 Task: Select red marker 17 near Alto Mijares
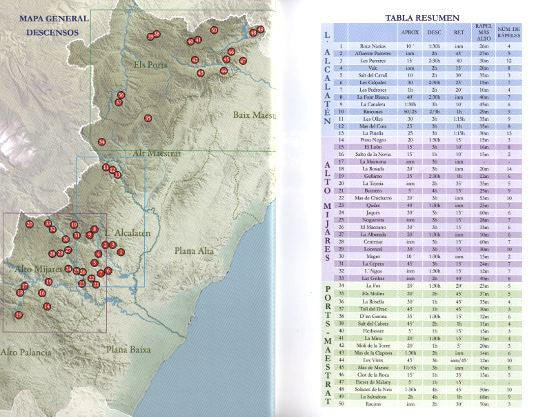click(24, 286)
